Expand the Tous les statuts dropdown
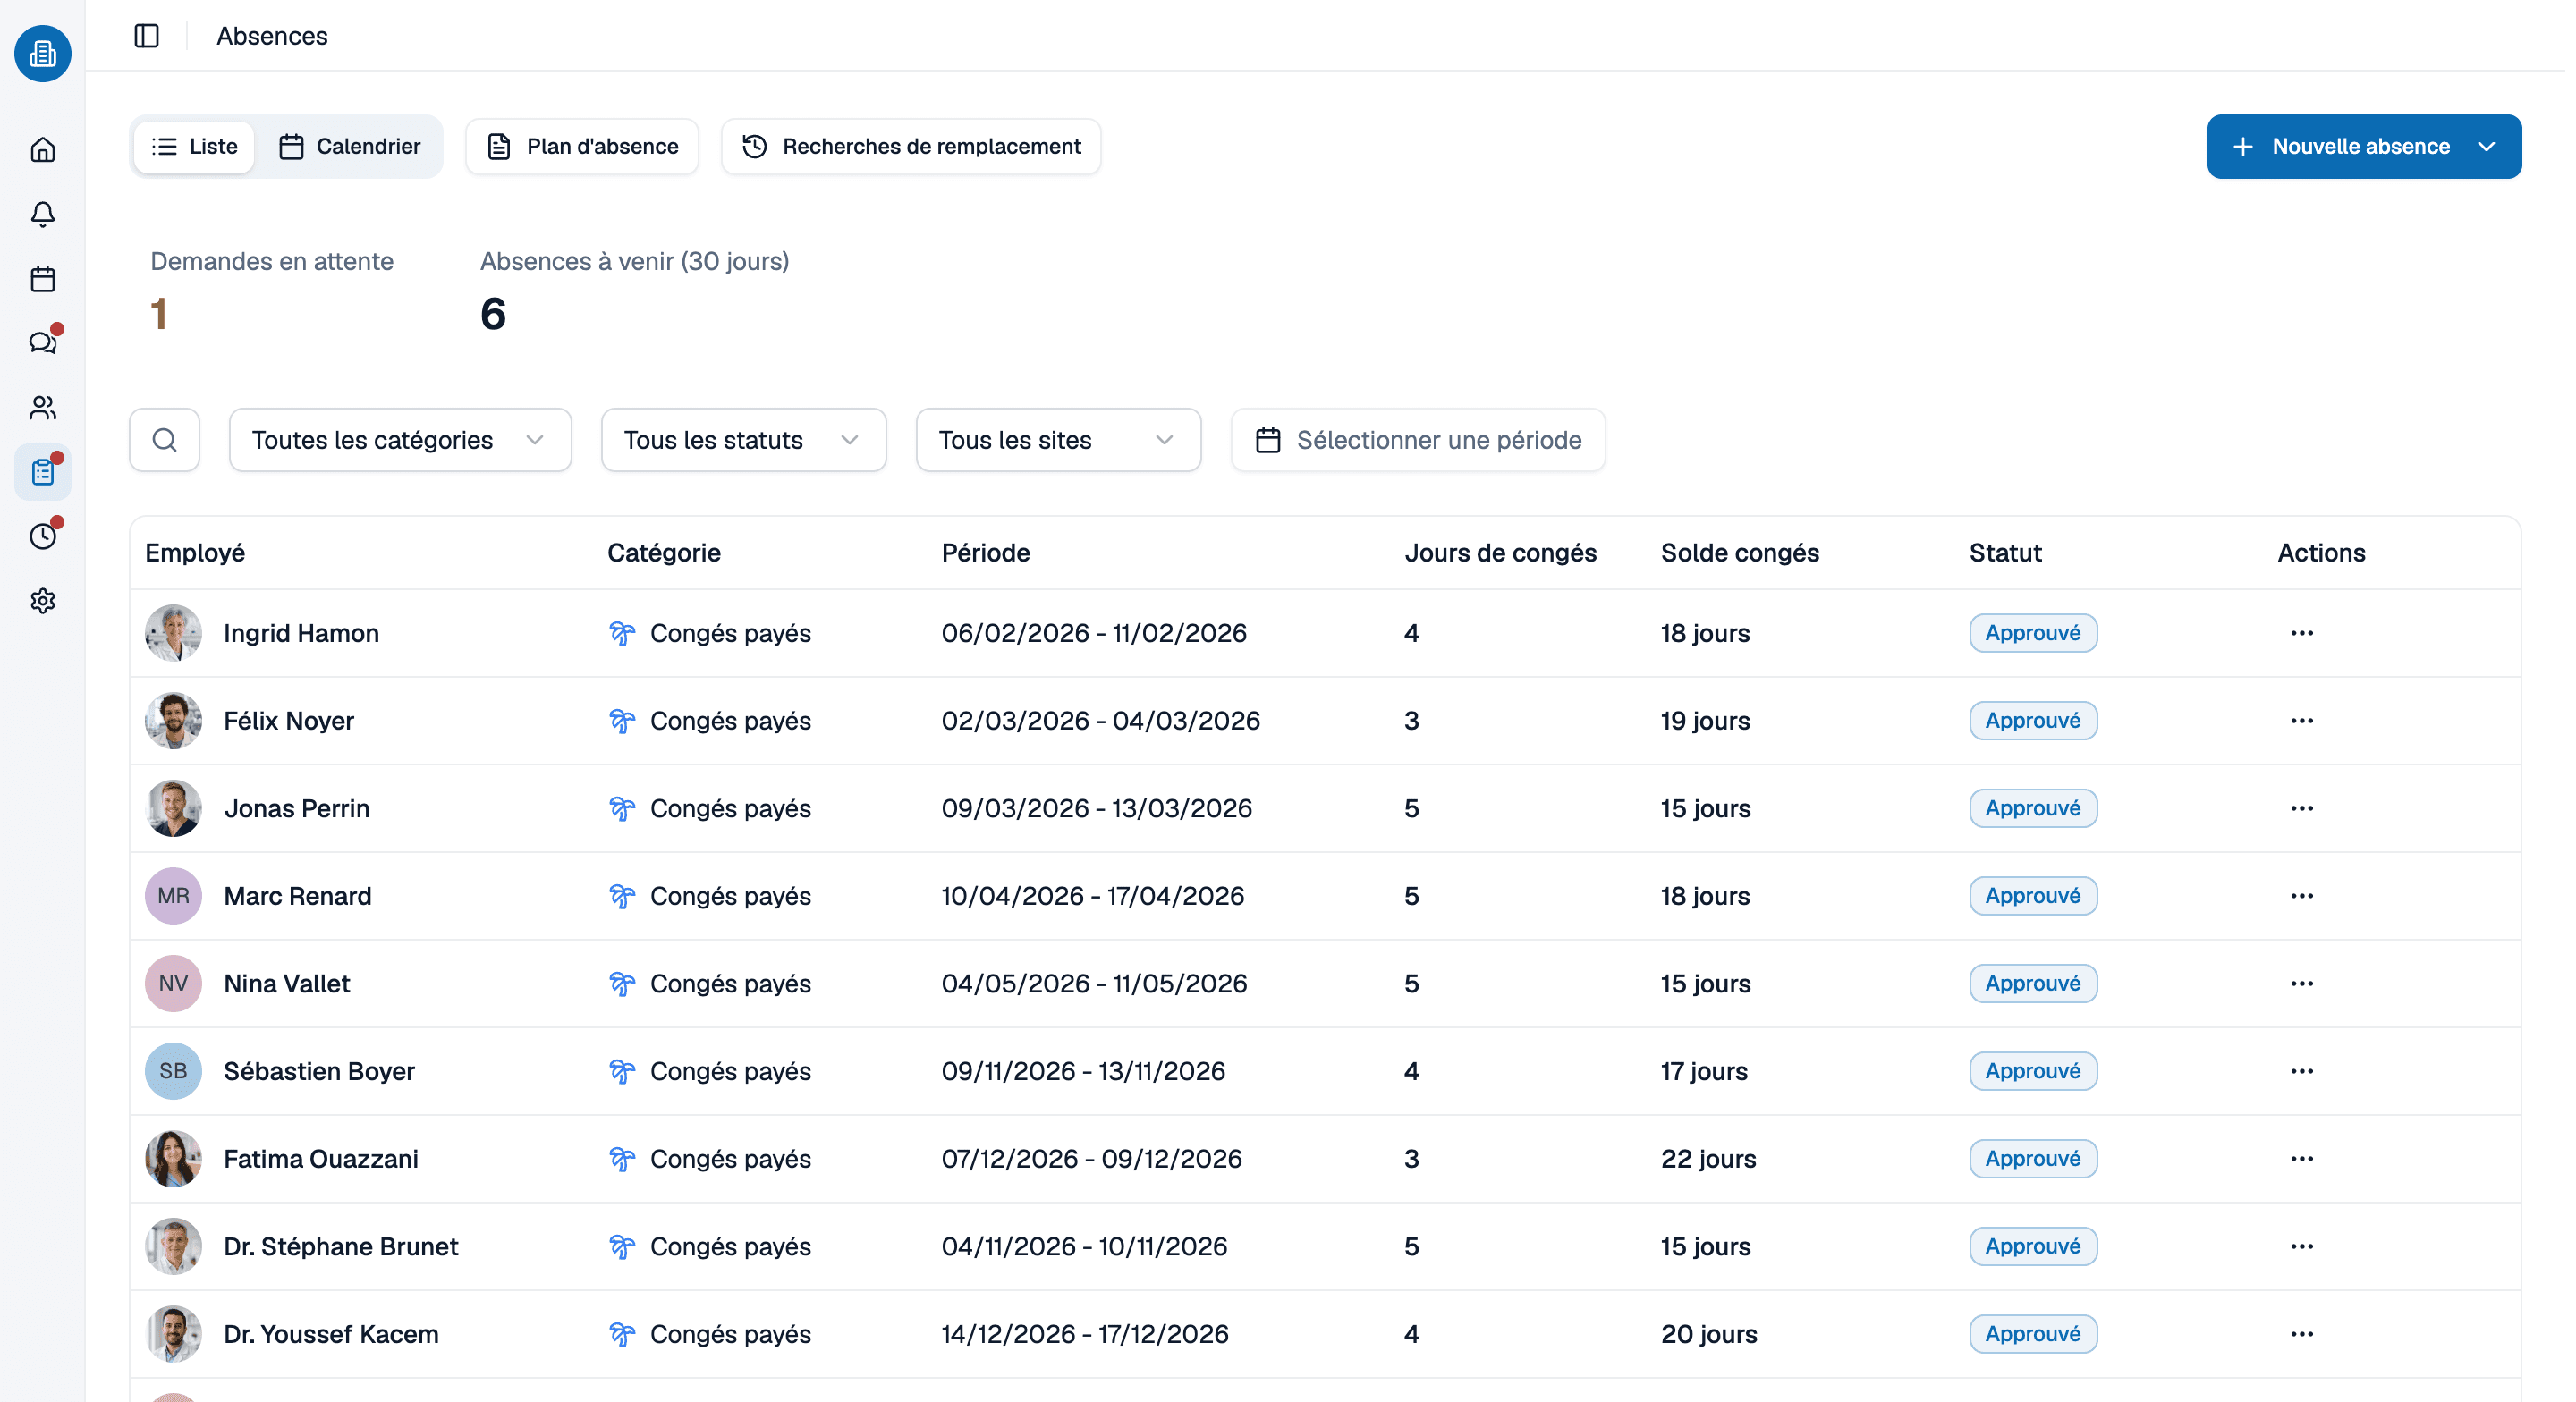Image resolution: width=2576 pixels, height=1402 pixels. pos(743,440)
